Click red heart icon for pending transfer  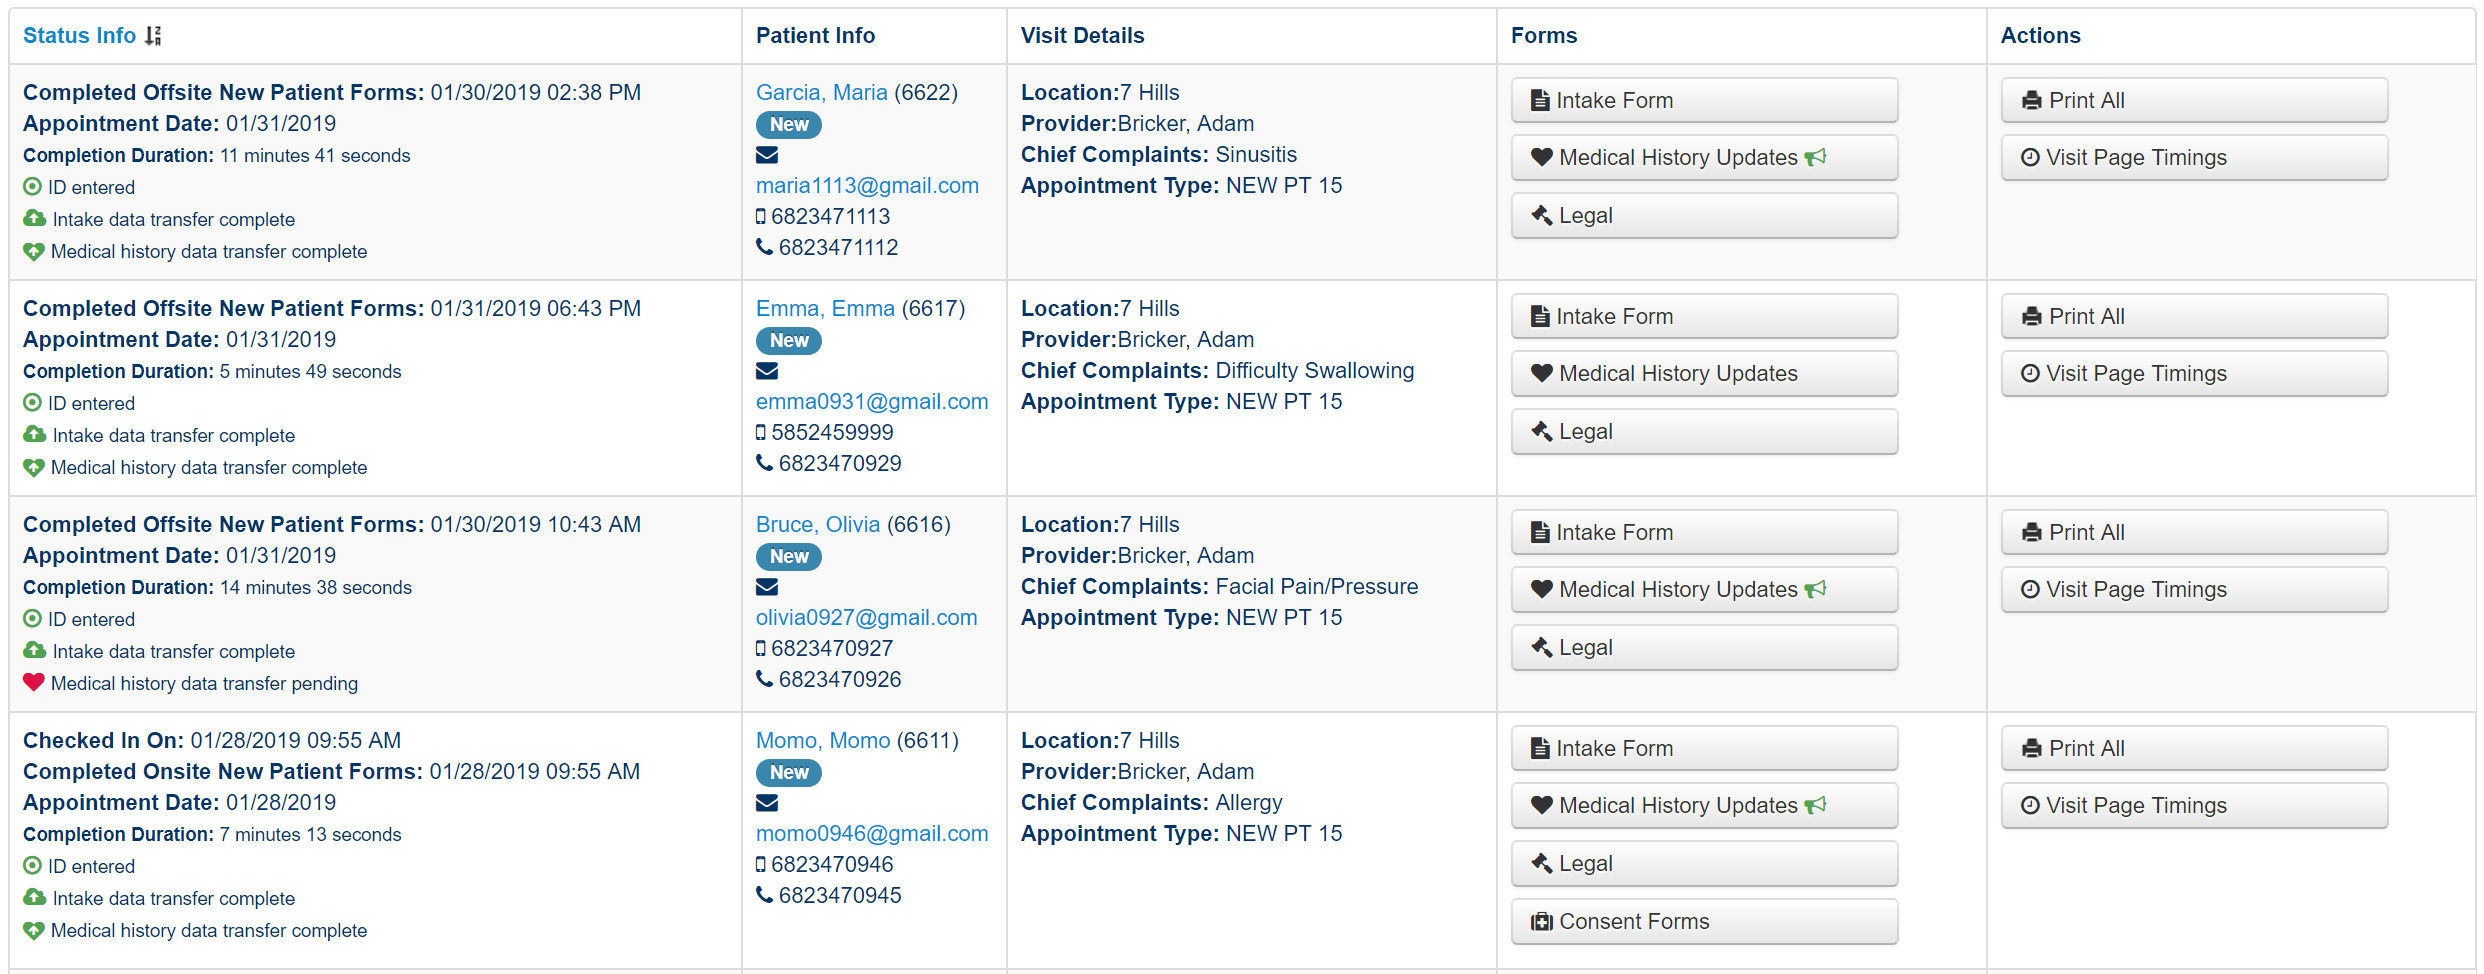(x=34, y=683)
